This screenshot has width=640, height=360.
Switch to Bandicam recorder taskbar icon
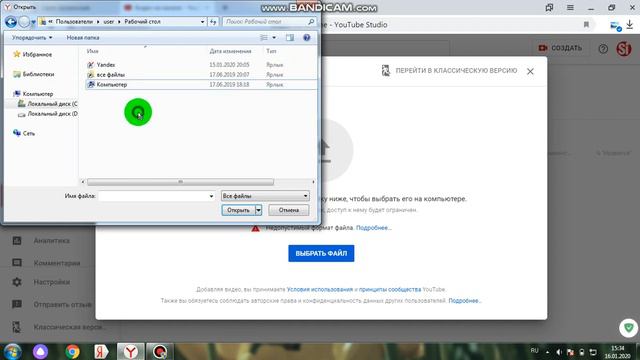[160, 352]
